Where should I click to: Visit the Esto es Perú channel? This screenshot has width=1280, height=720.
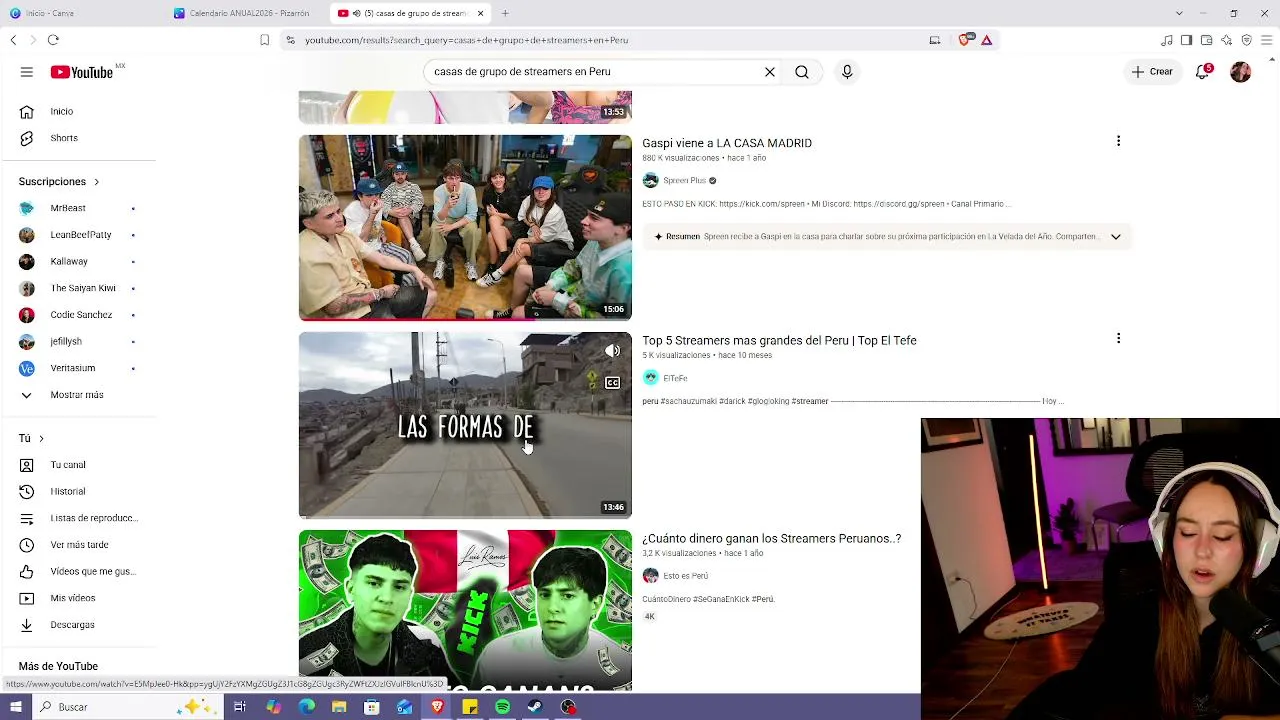pyautogui.click(x=685, y=576)
